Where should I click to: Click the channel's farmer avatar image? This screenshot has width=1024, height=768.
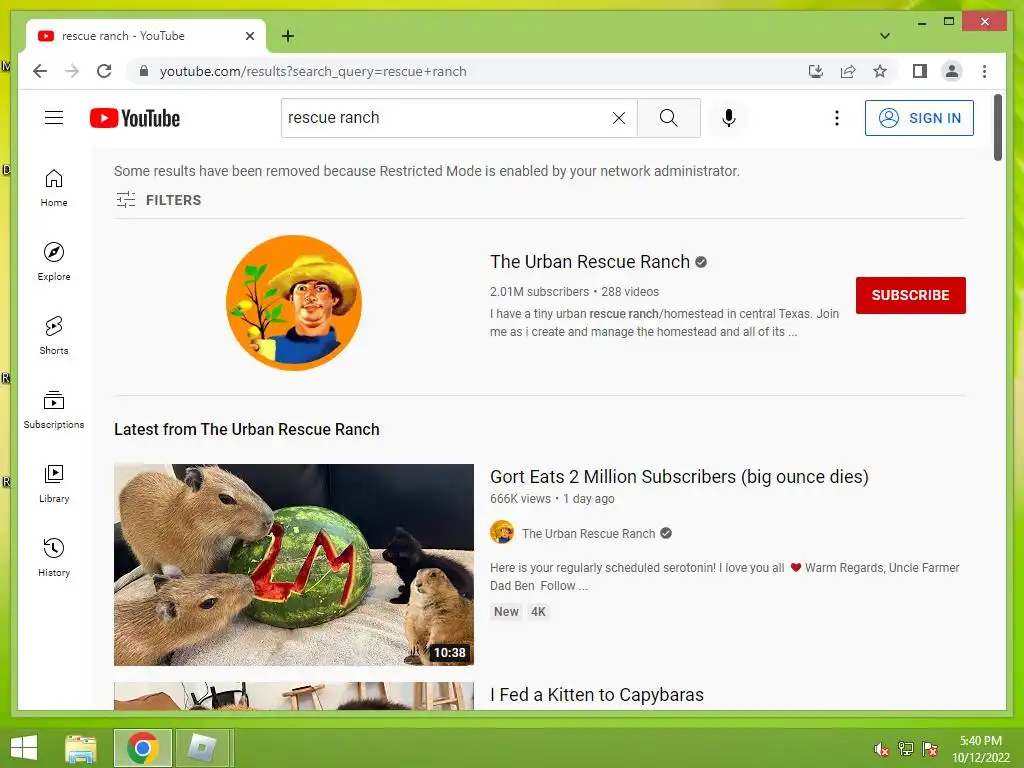click(x=294, y=303)
